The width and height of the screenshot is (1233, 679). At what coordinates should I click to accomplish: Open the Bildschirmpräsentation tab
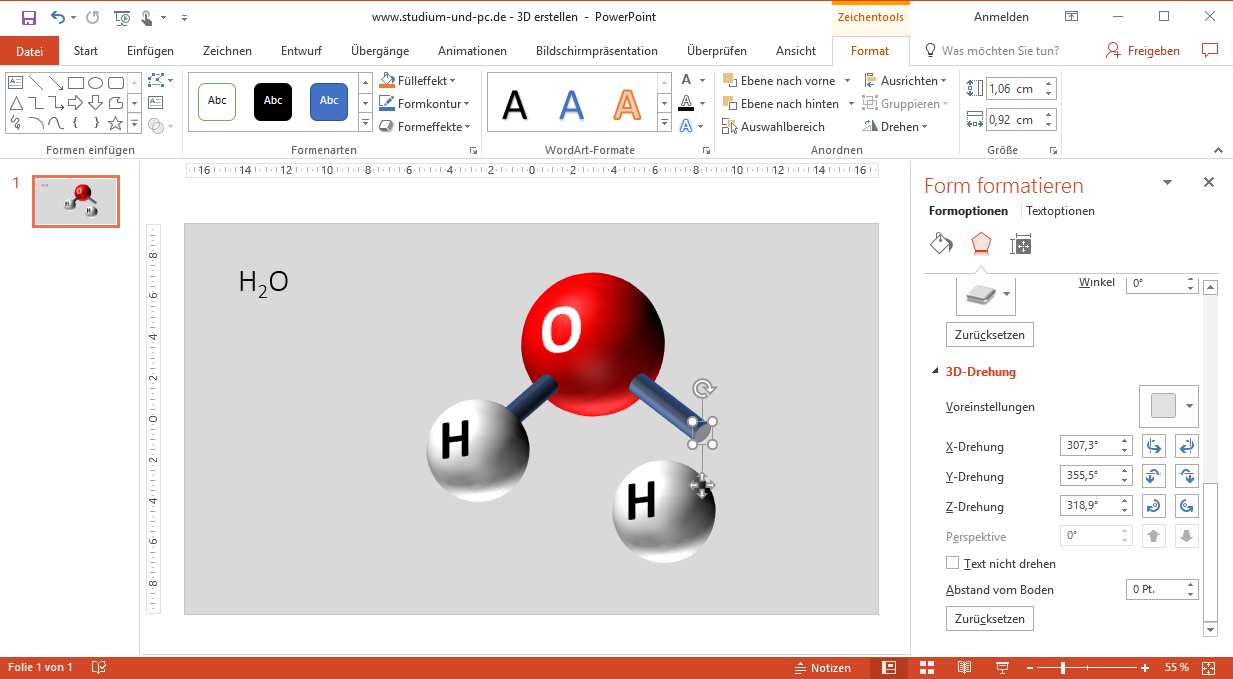597,51
